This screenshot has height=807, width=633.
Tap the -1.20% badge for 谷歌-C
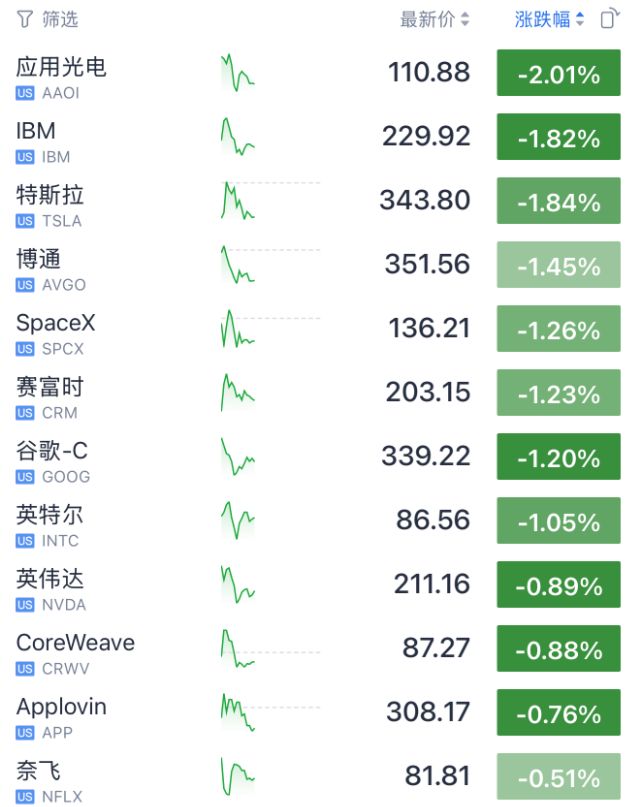[558, 457]
